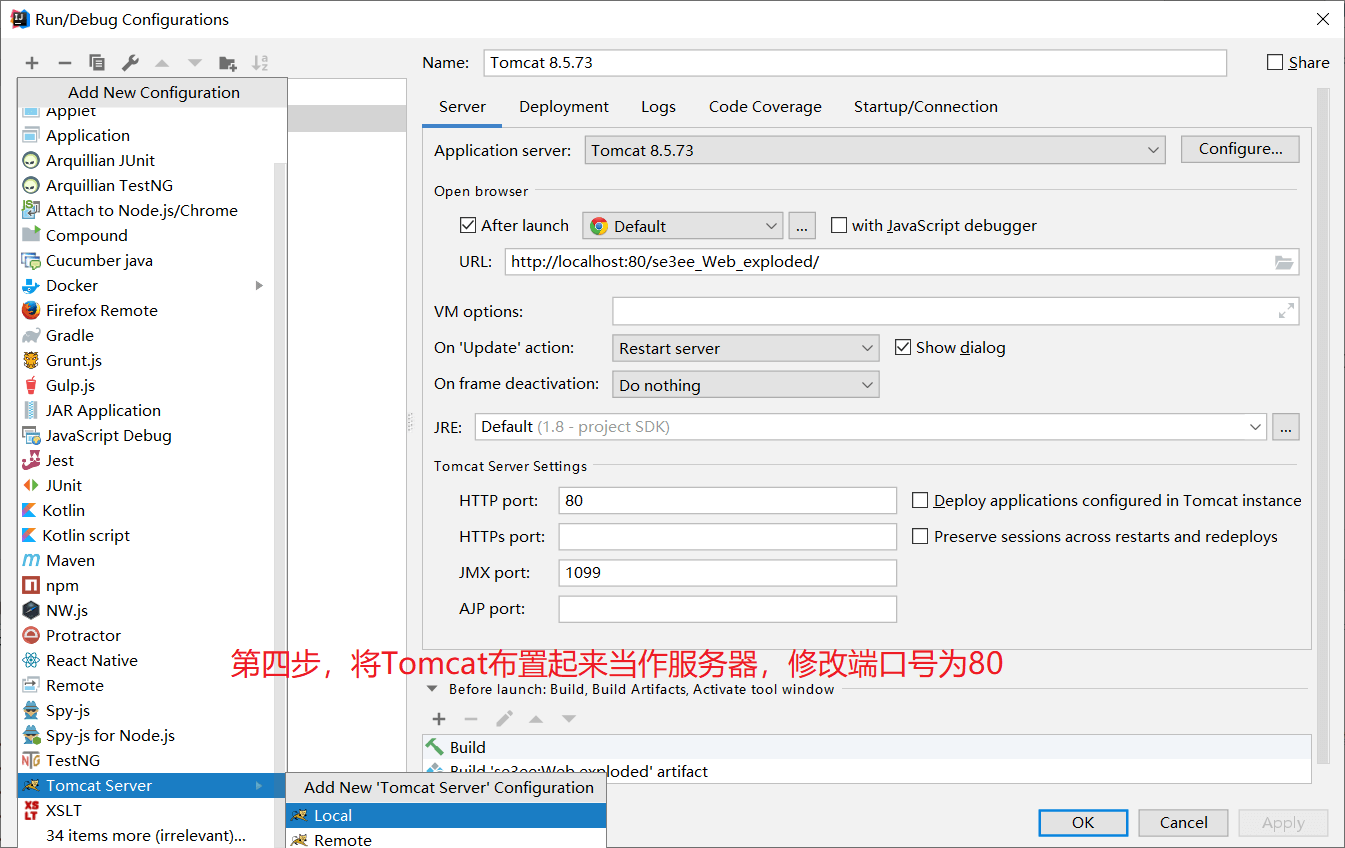The height and width of the screenshot is (848, 1345).
Task: Click the expand VM options icon
Action: [1286, 311]
